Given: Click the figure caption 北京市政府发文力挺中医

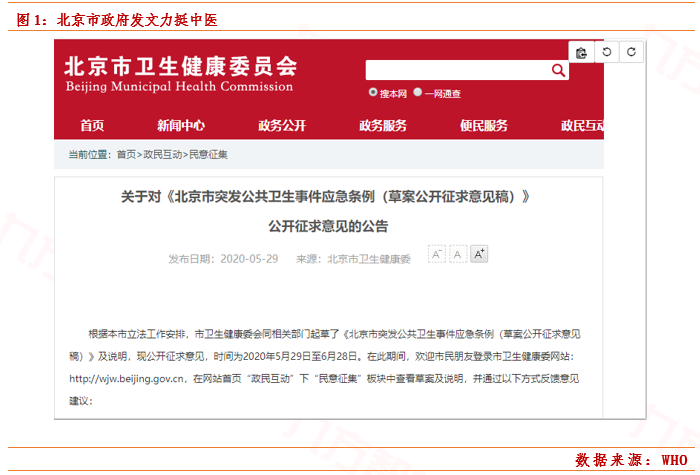Looking at the screenshot, I should point(137,20).
